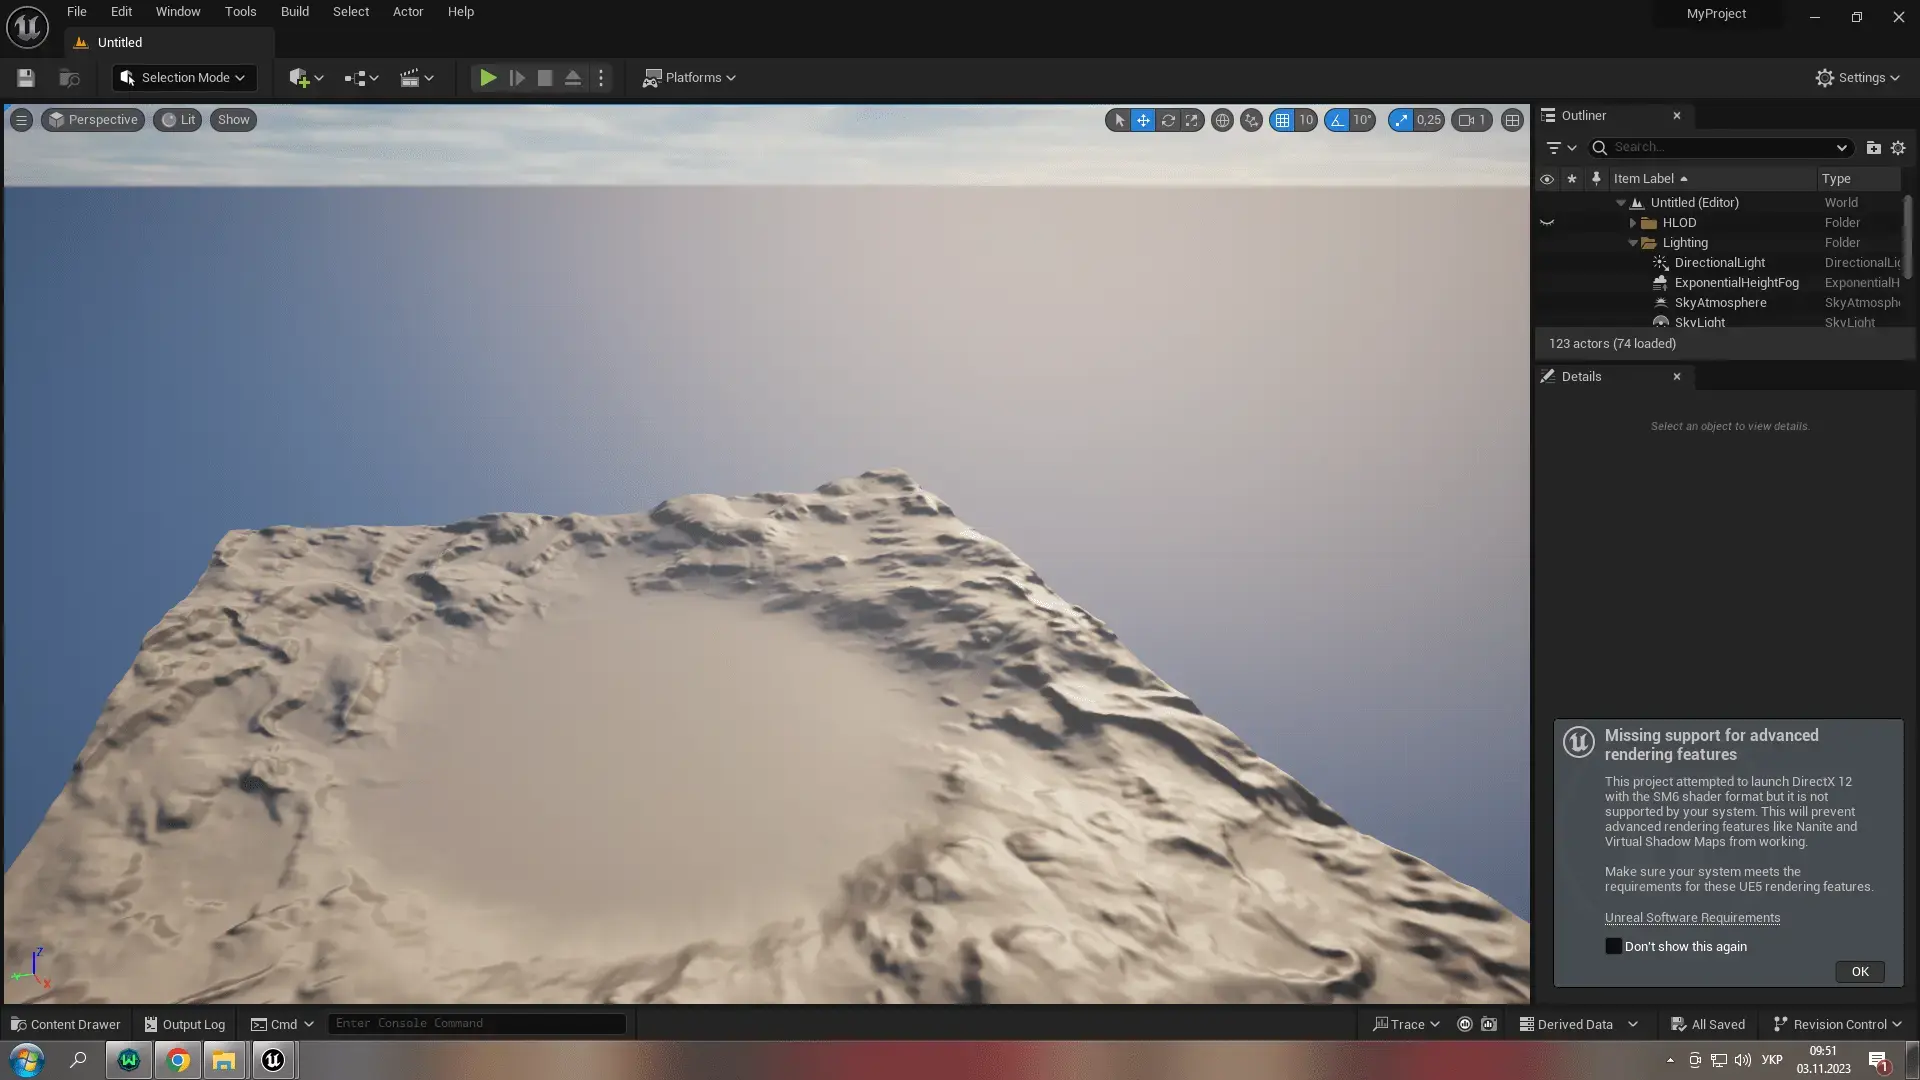Toggle grid snapping on or off
This screenshot has height=1080, width=1920.
click(1282, 120)
